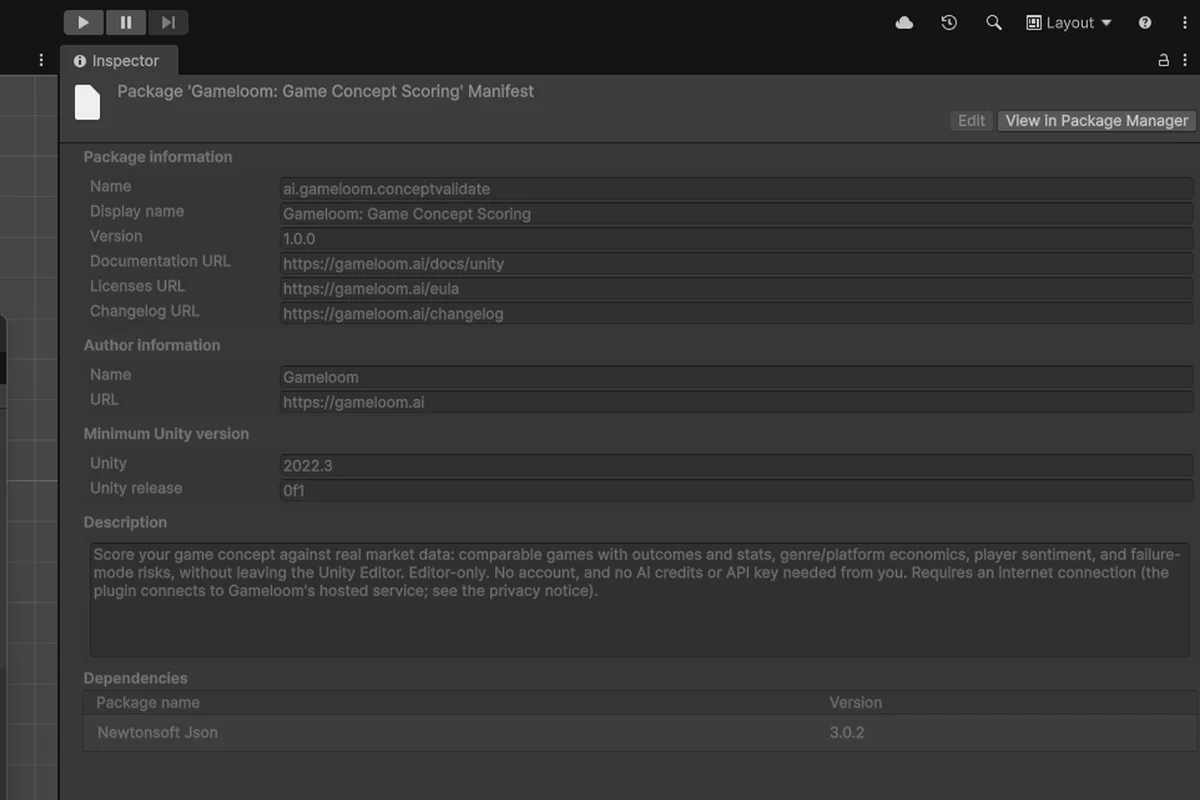Click the Author information section heading

(152, 345)
